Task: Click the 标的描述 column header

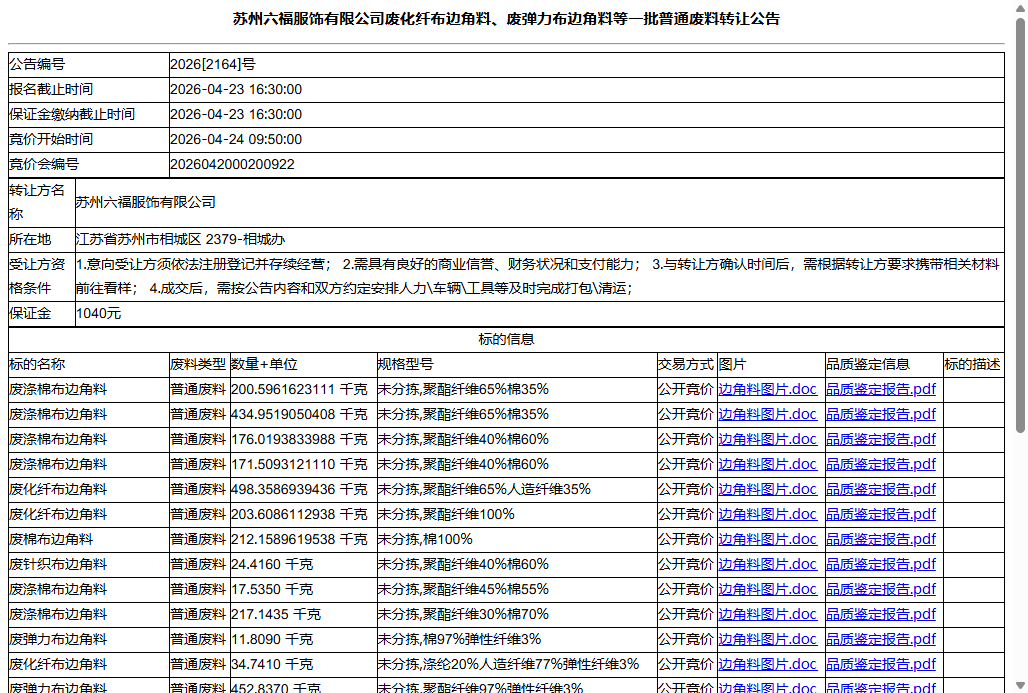Action: [x=972, y=365]
